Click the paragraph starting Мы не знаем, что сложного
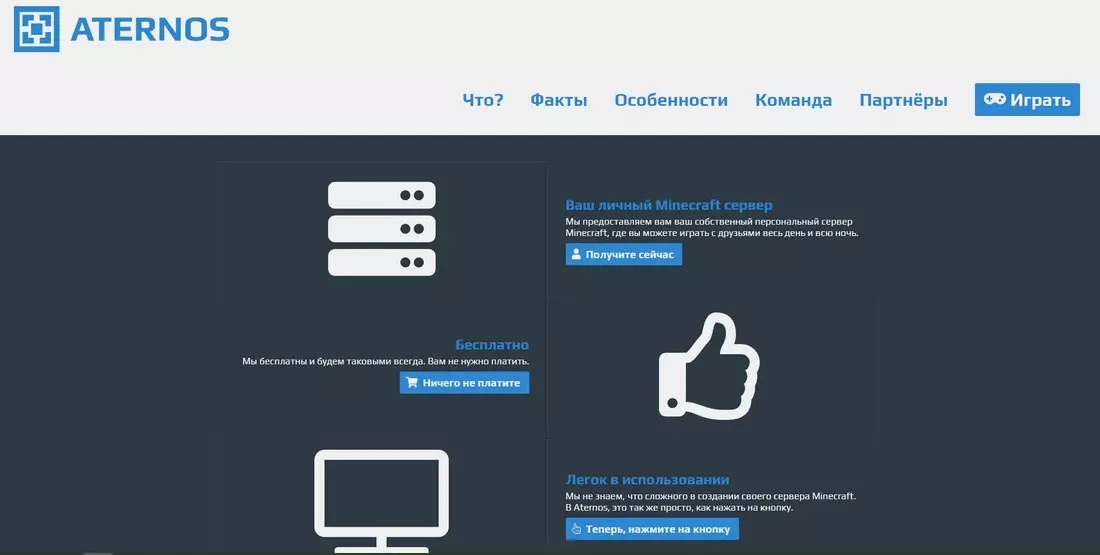The image size is (1100, 555). pos(710,502)
